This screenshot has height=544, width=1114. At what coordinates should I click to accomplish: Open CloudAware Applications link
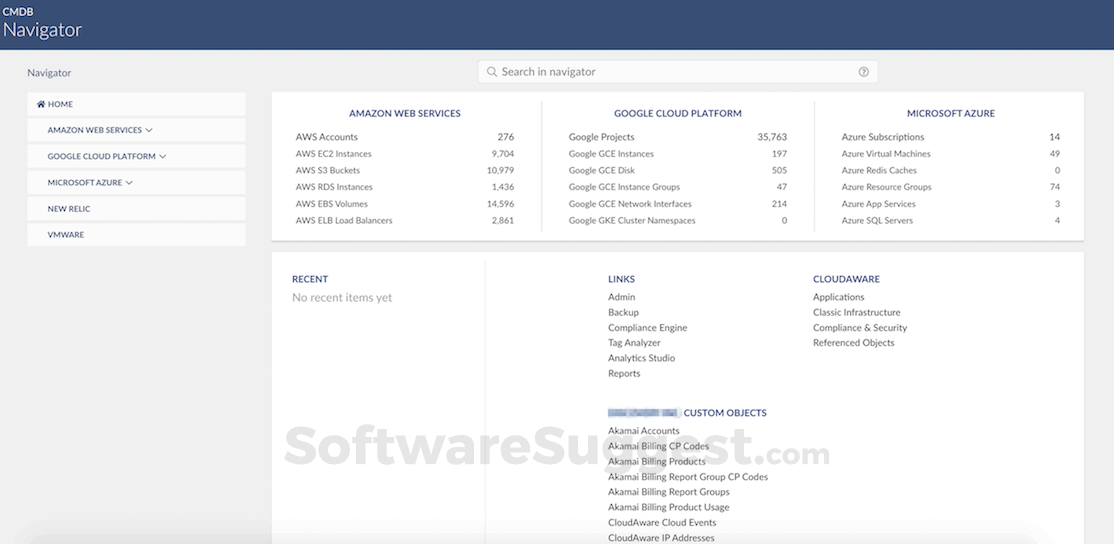(838, 297)
